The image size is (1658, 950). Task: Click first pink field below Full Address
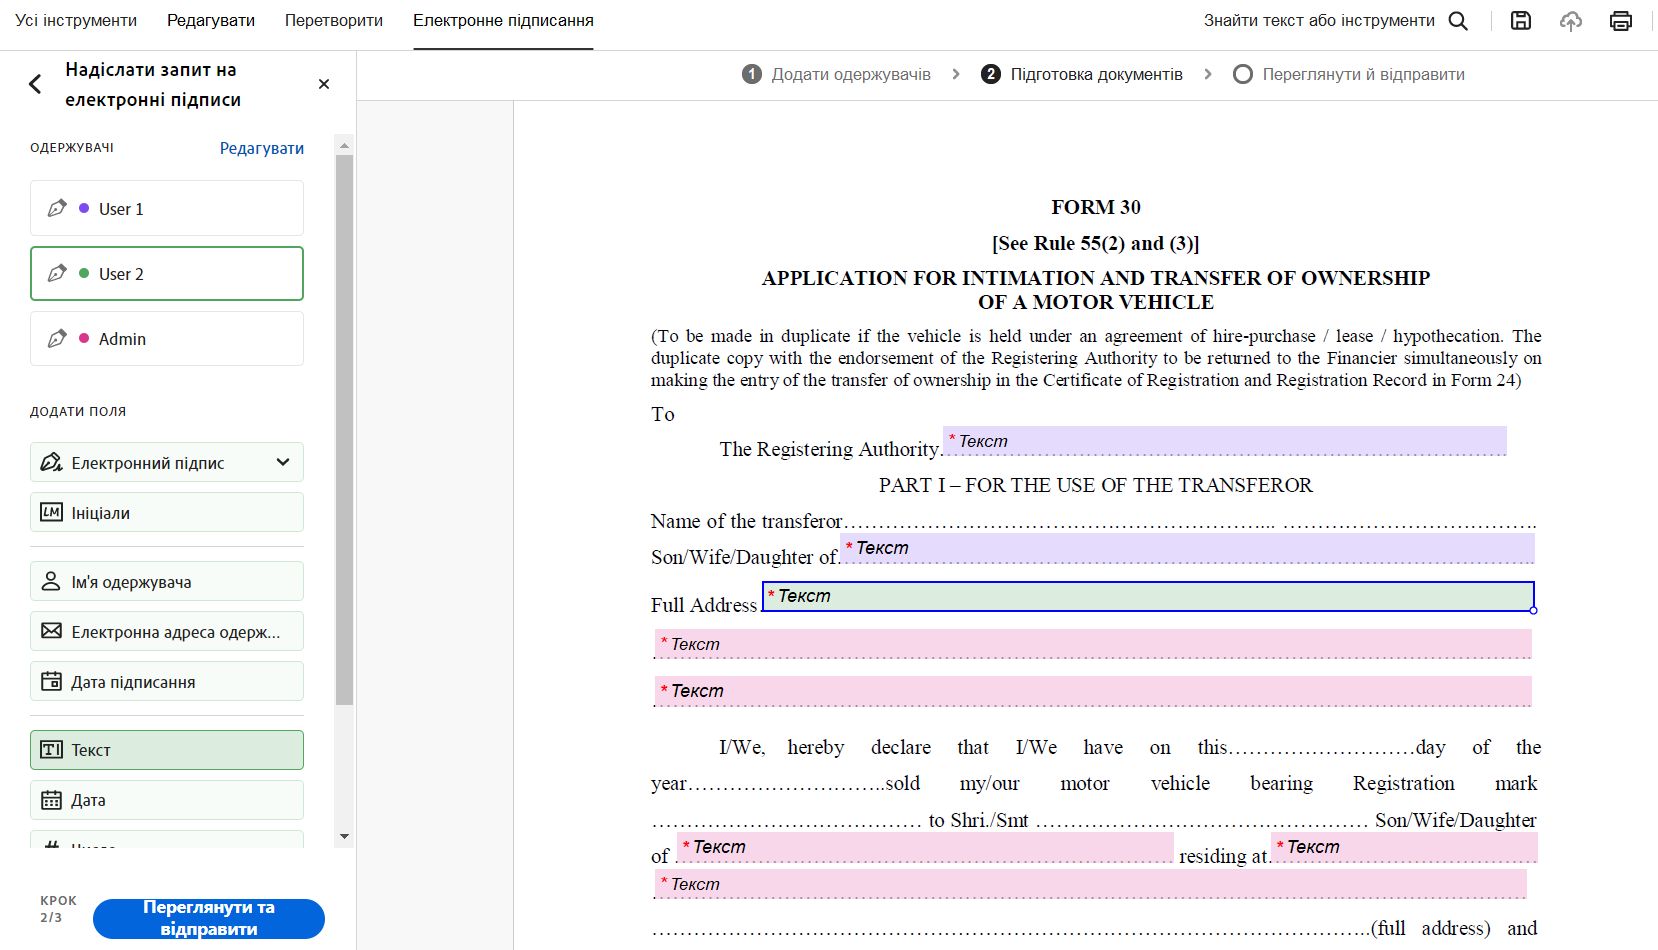pos(1093,644)
